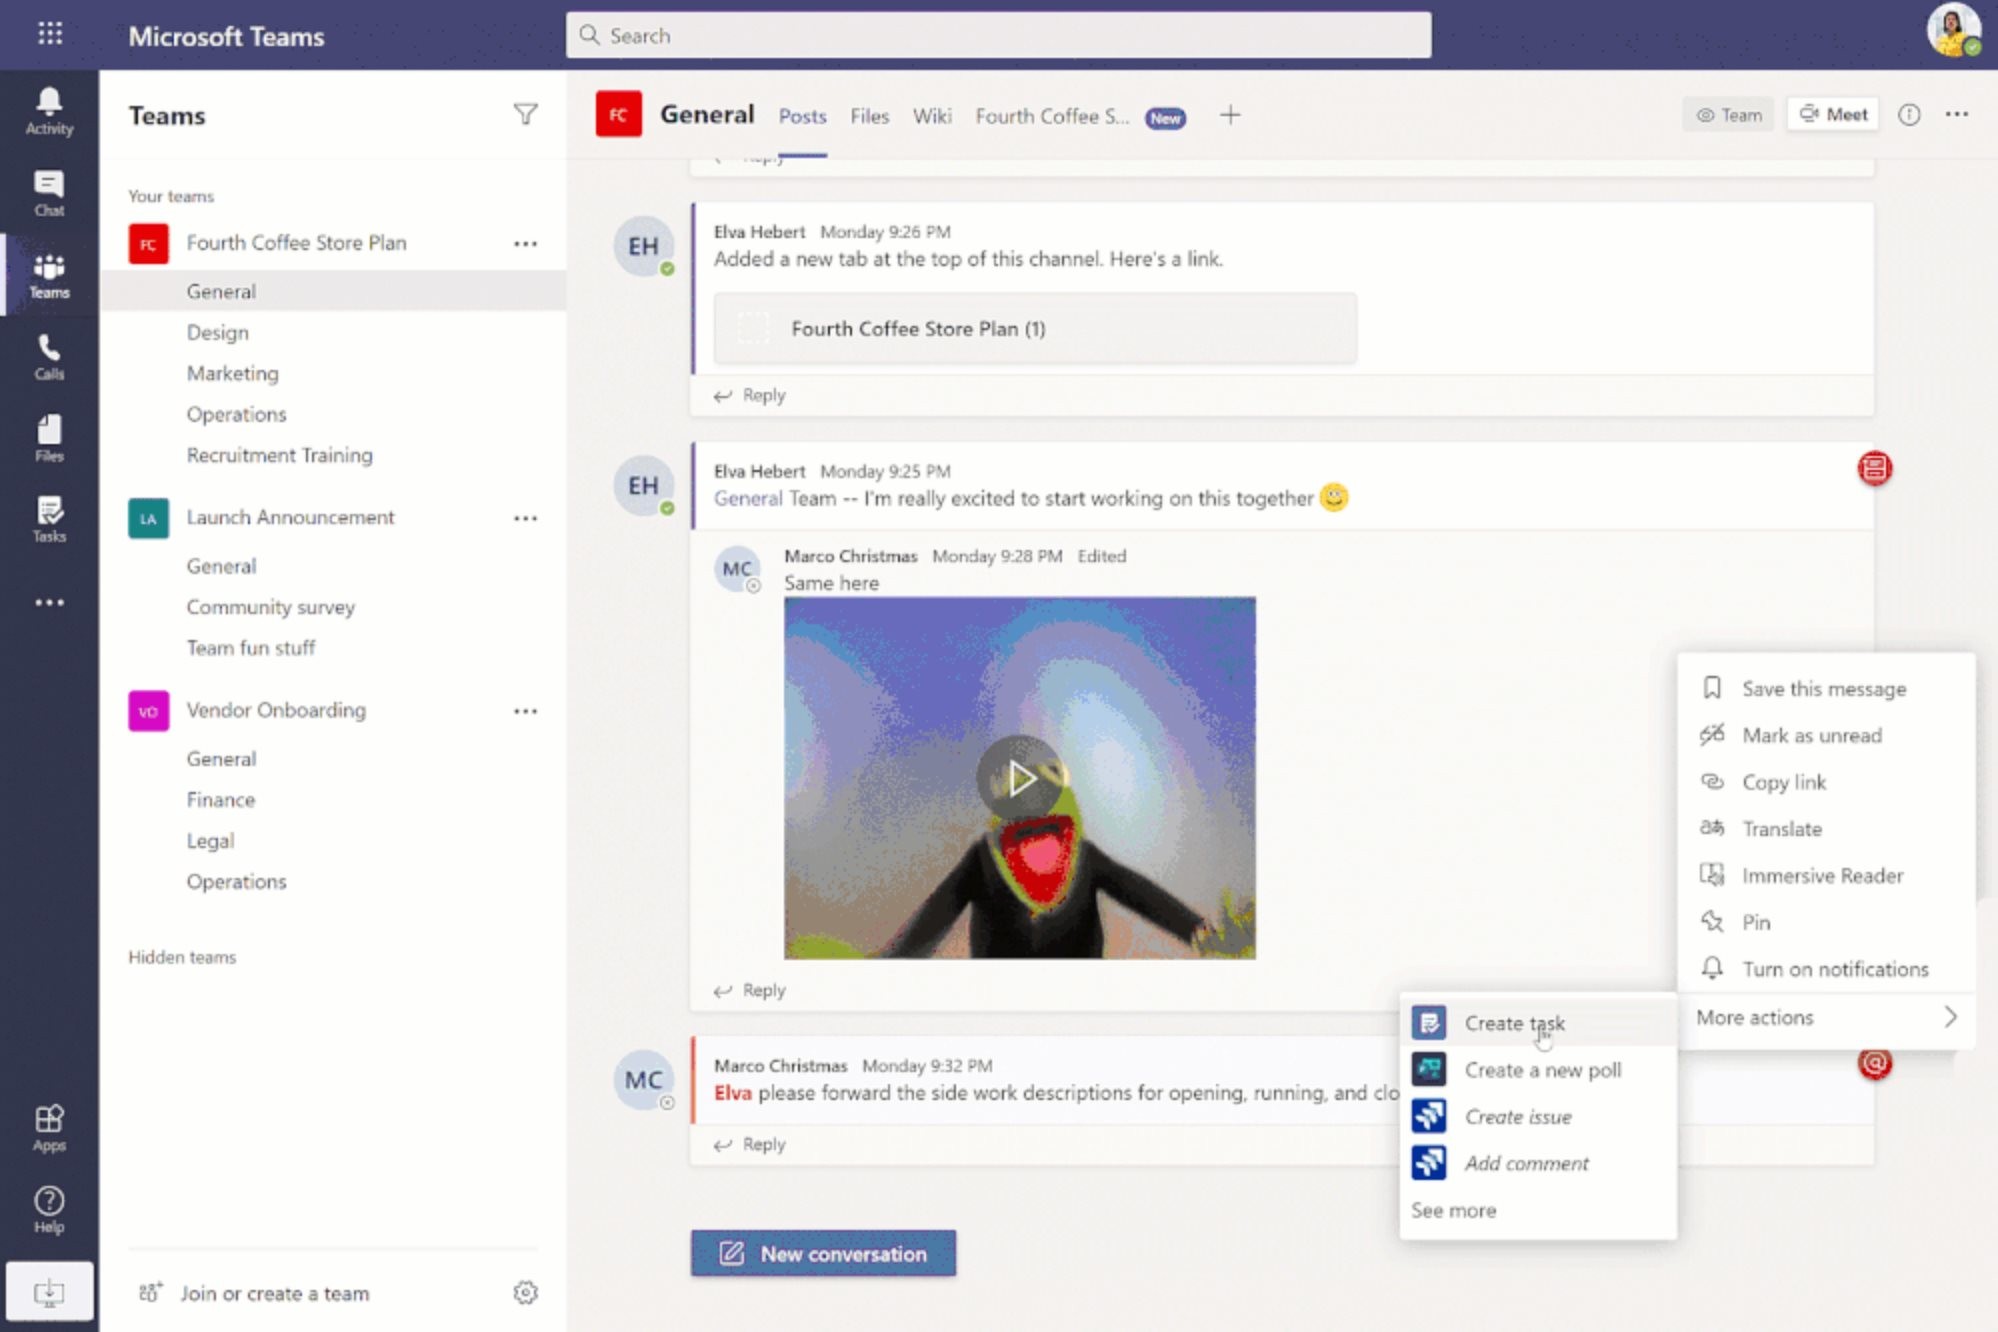Open the Recruitment Training channel
This screenshot has height=1332, width=1998.
tap(279, 455)
